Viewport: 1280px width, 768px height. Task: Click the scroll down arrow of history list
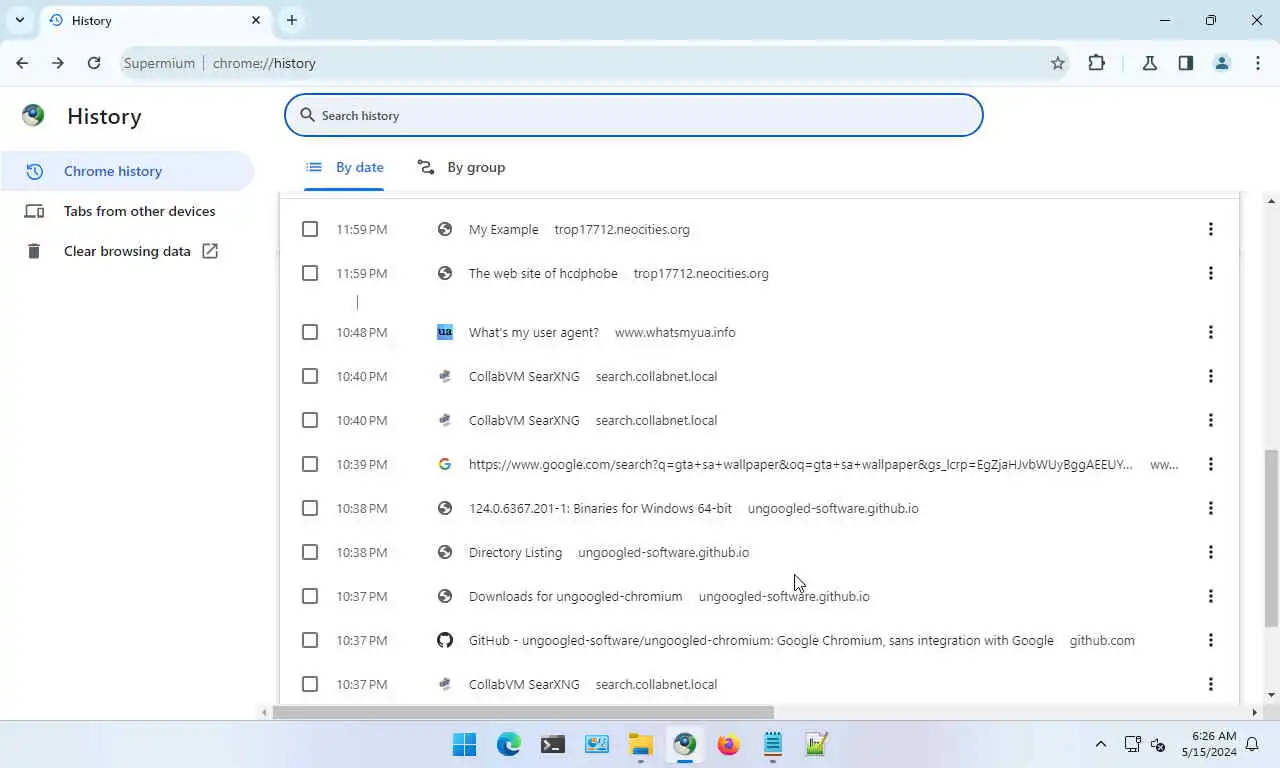coord(1271,695)
